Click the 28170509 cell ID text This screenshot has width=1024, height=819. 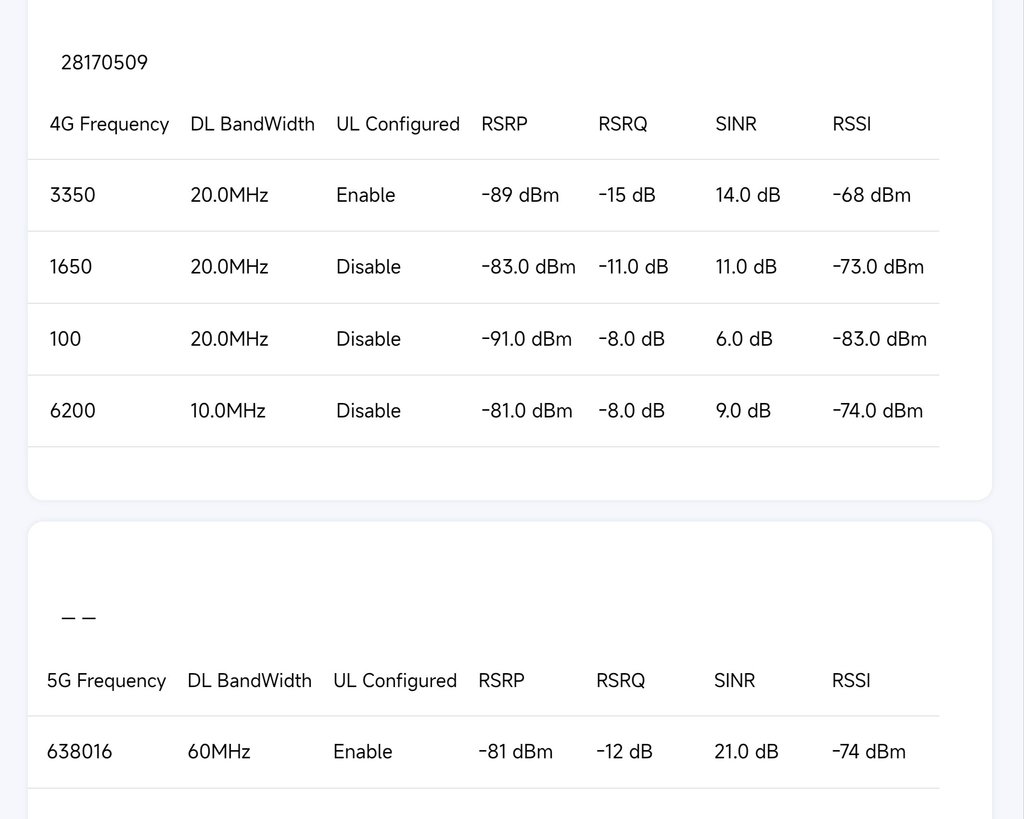104,63
